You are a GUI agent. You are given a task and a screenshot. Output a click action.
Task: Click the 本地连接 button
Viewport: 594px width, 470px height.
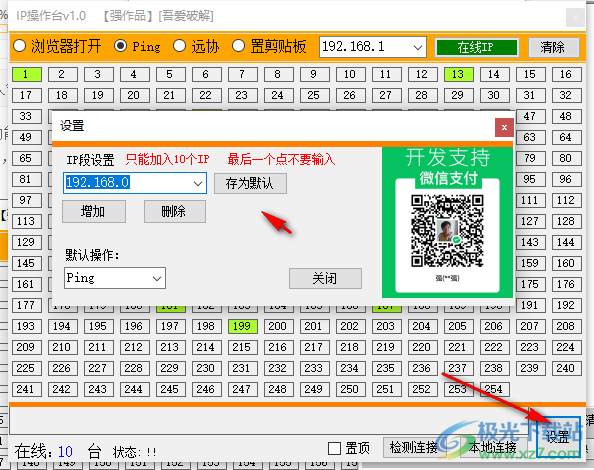click(492, 448)
